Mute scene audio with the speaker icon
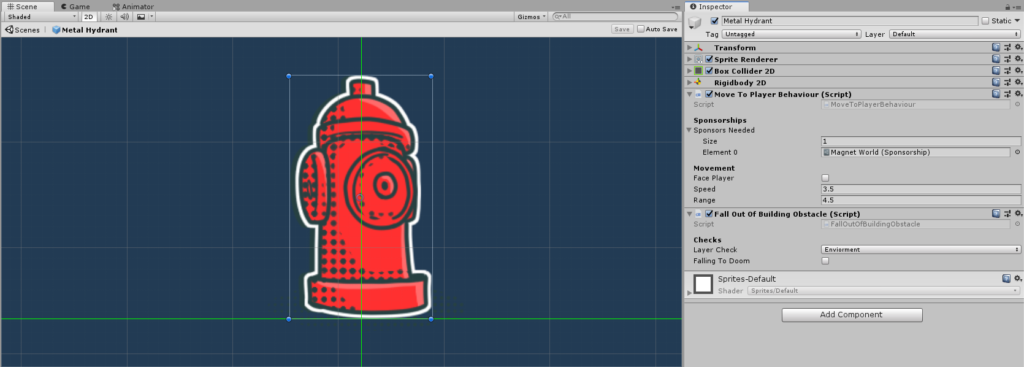The width and height of the screenshot is (1024, 367). [x=124, y=16]
